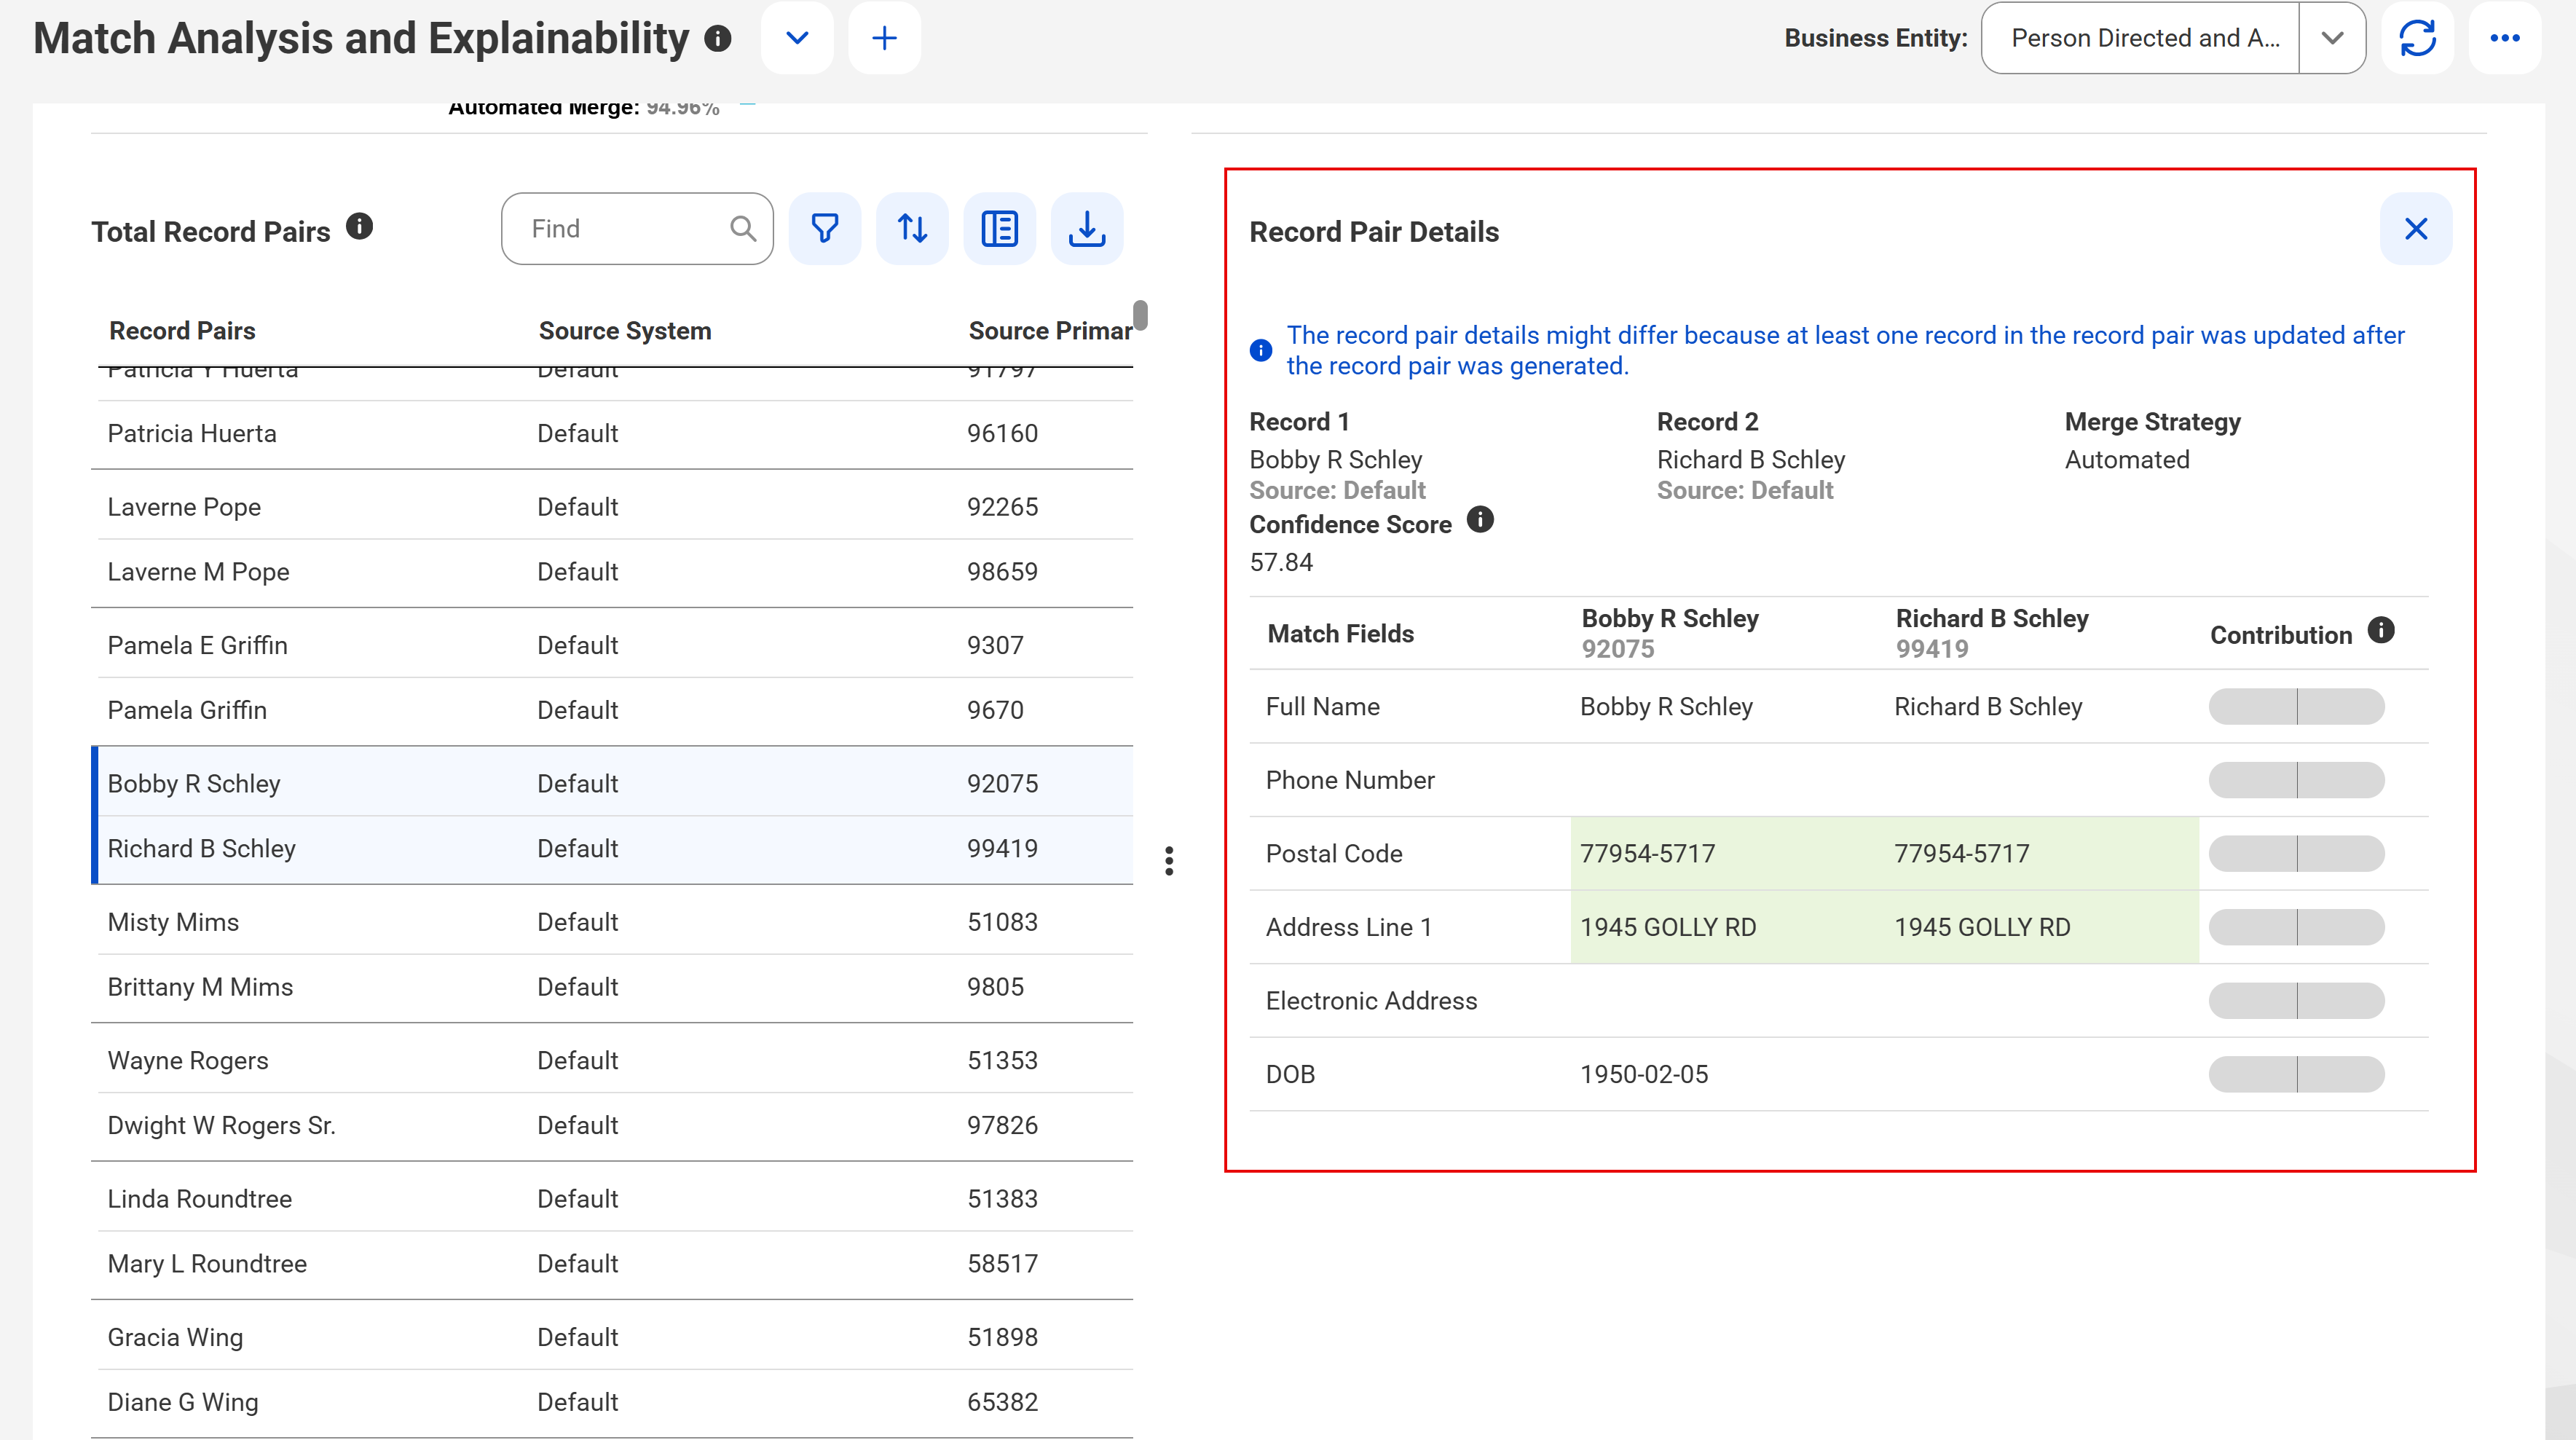
Task: Click the 1950-02-05 DOB value
Action: coord(1644,1075)
